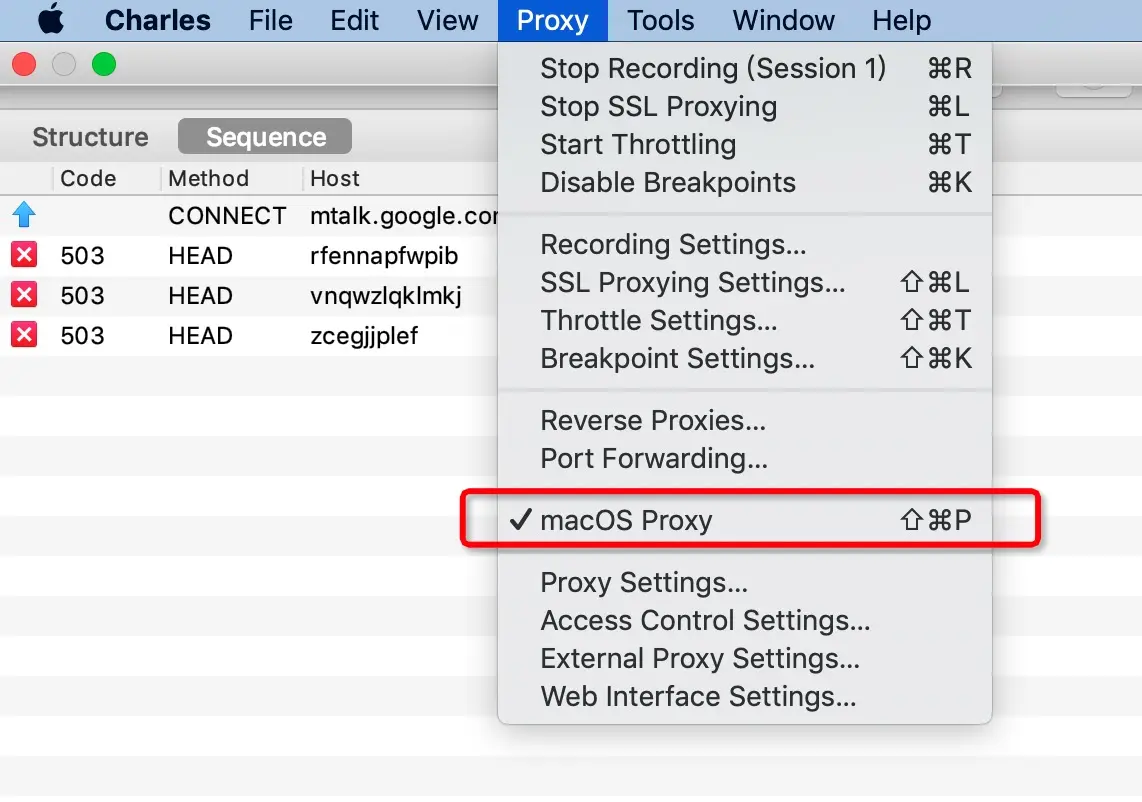Open the Window menu

coord(782,20)
